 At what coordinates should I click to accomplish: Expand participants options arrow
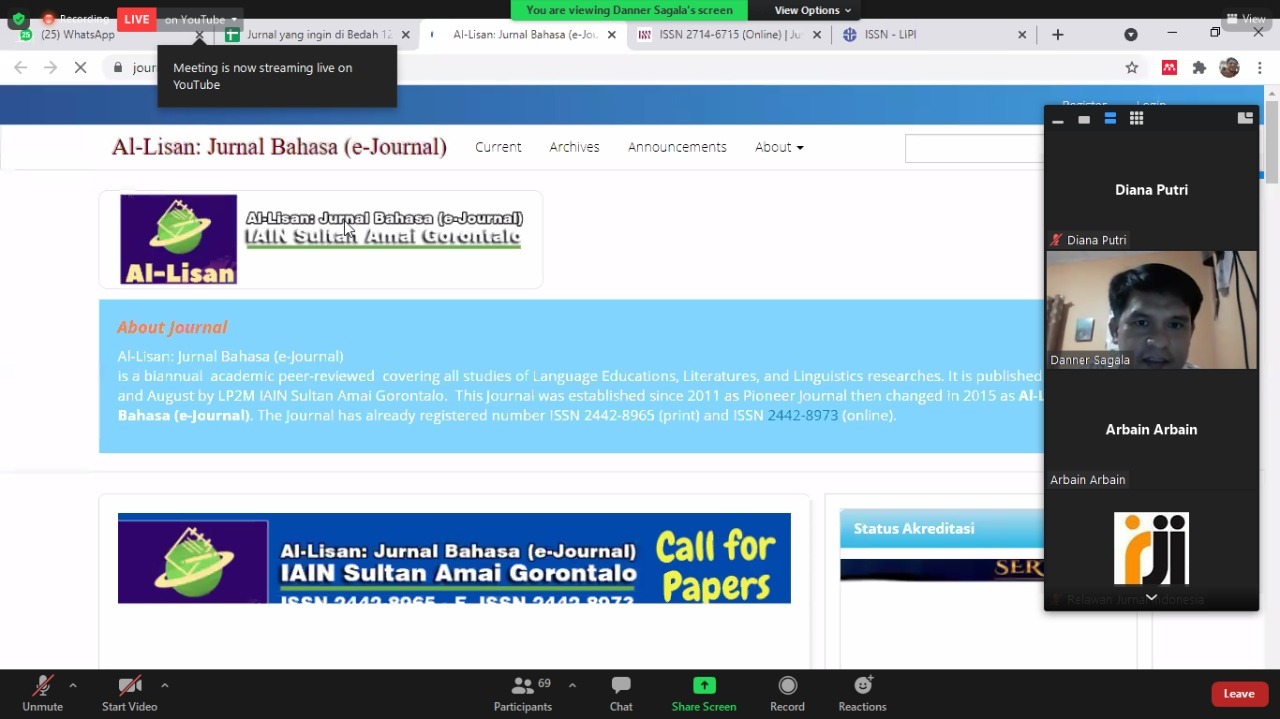(x=572, y=686)
